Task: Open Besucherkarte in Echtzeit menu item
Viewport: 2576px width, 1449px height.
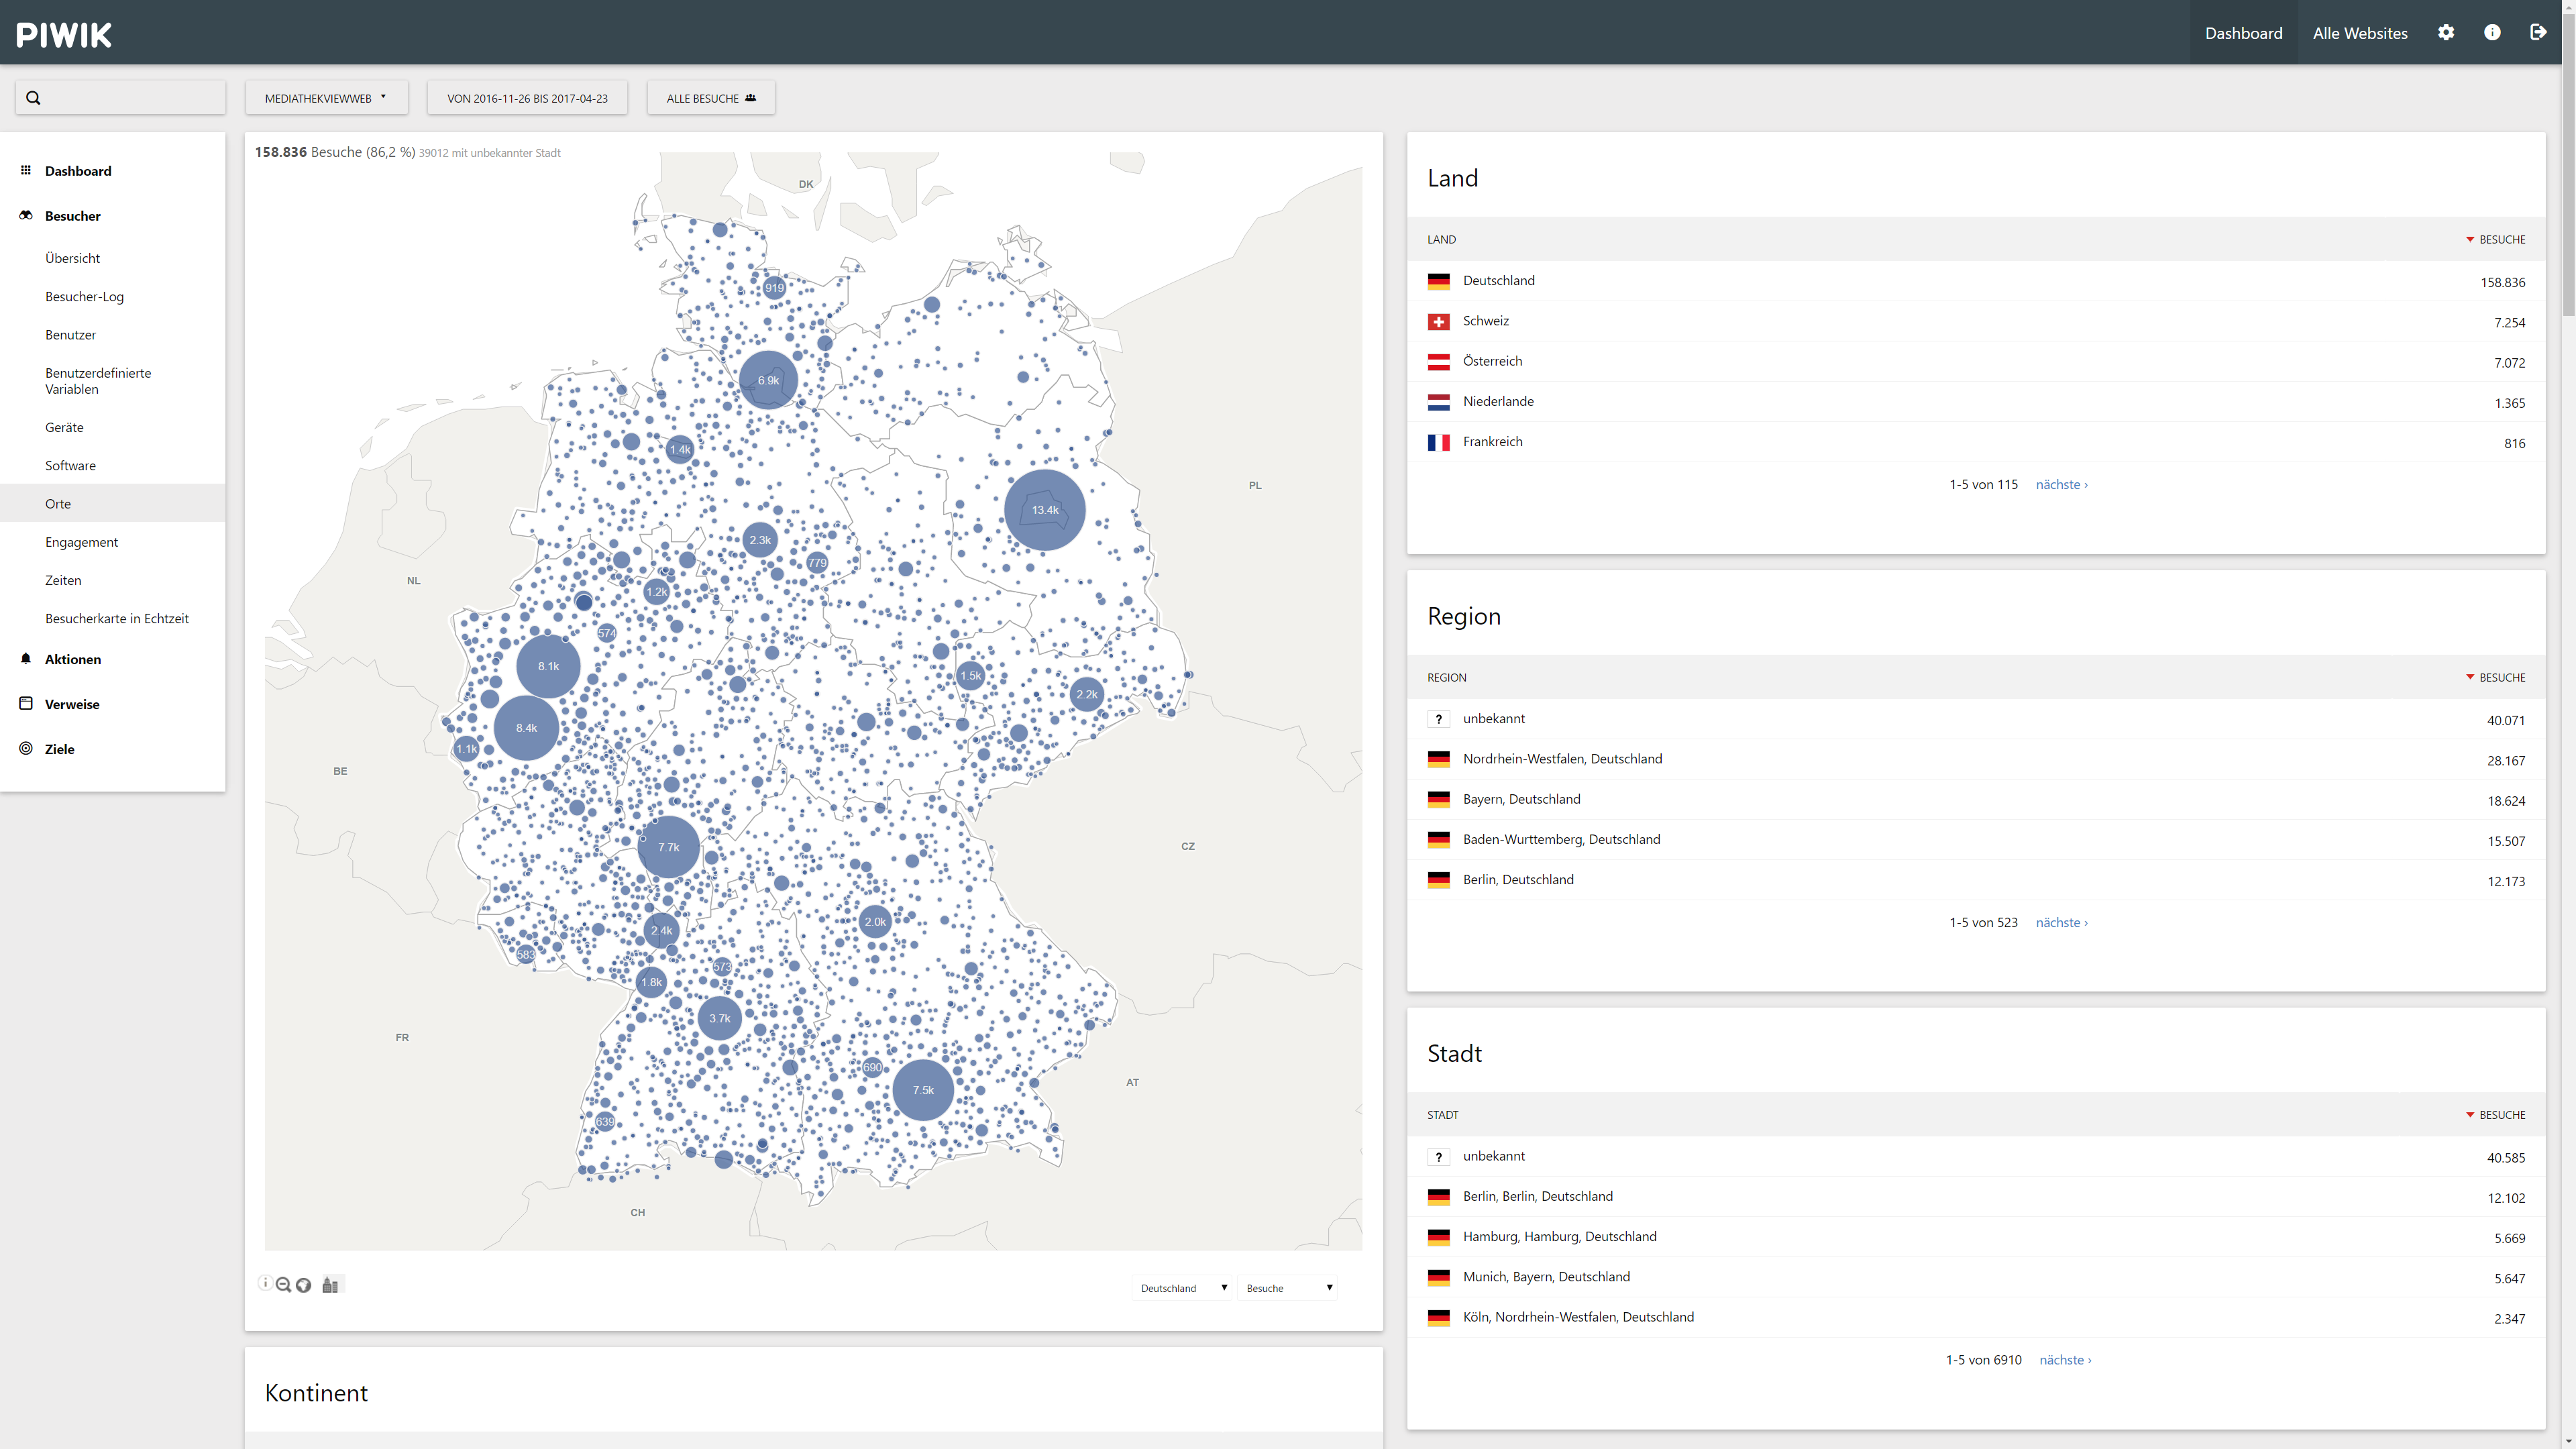Action: point(116,619)
